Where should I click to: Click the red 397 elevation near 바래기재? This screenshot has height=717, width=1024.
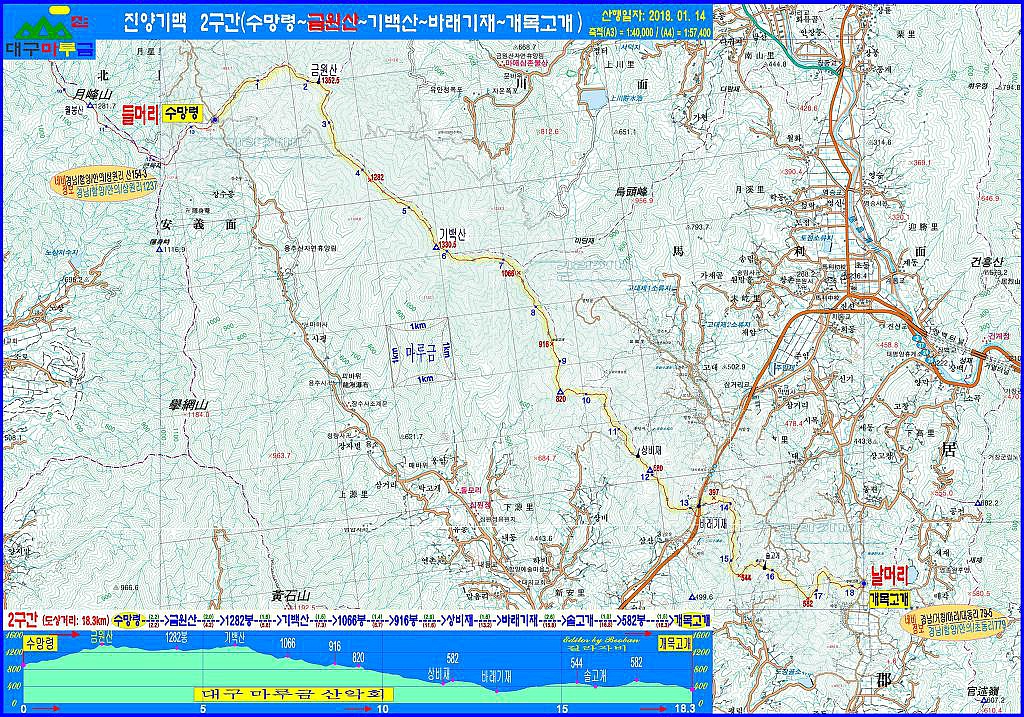point(713,492)
